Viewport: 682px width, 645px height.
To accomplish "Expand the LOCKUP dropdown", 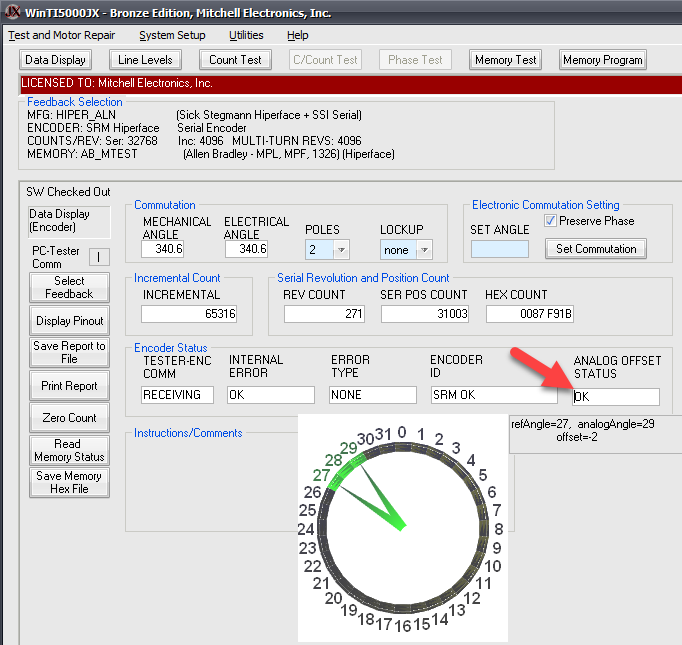I will pos(425,250).
